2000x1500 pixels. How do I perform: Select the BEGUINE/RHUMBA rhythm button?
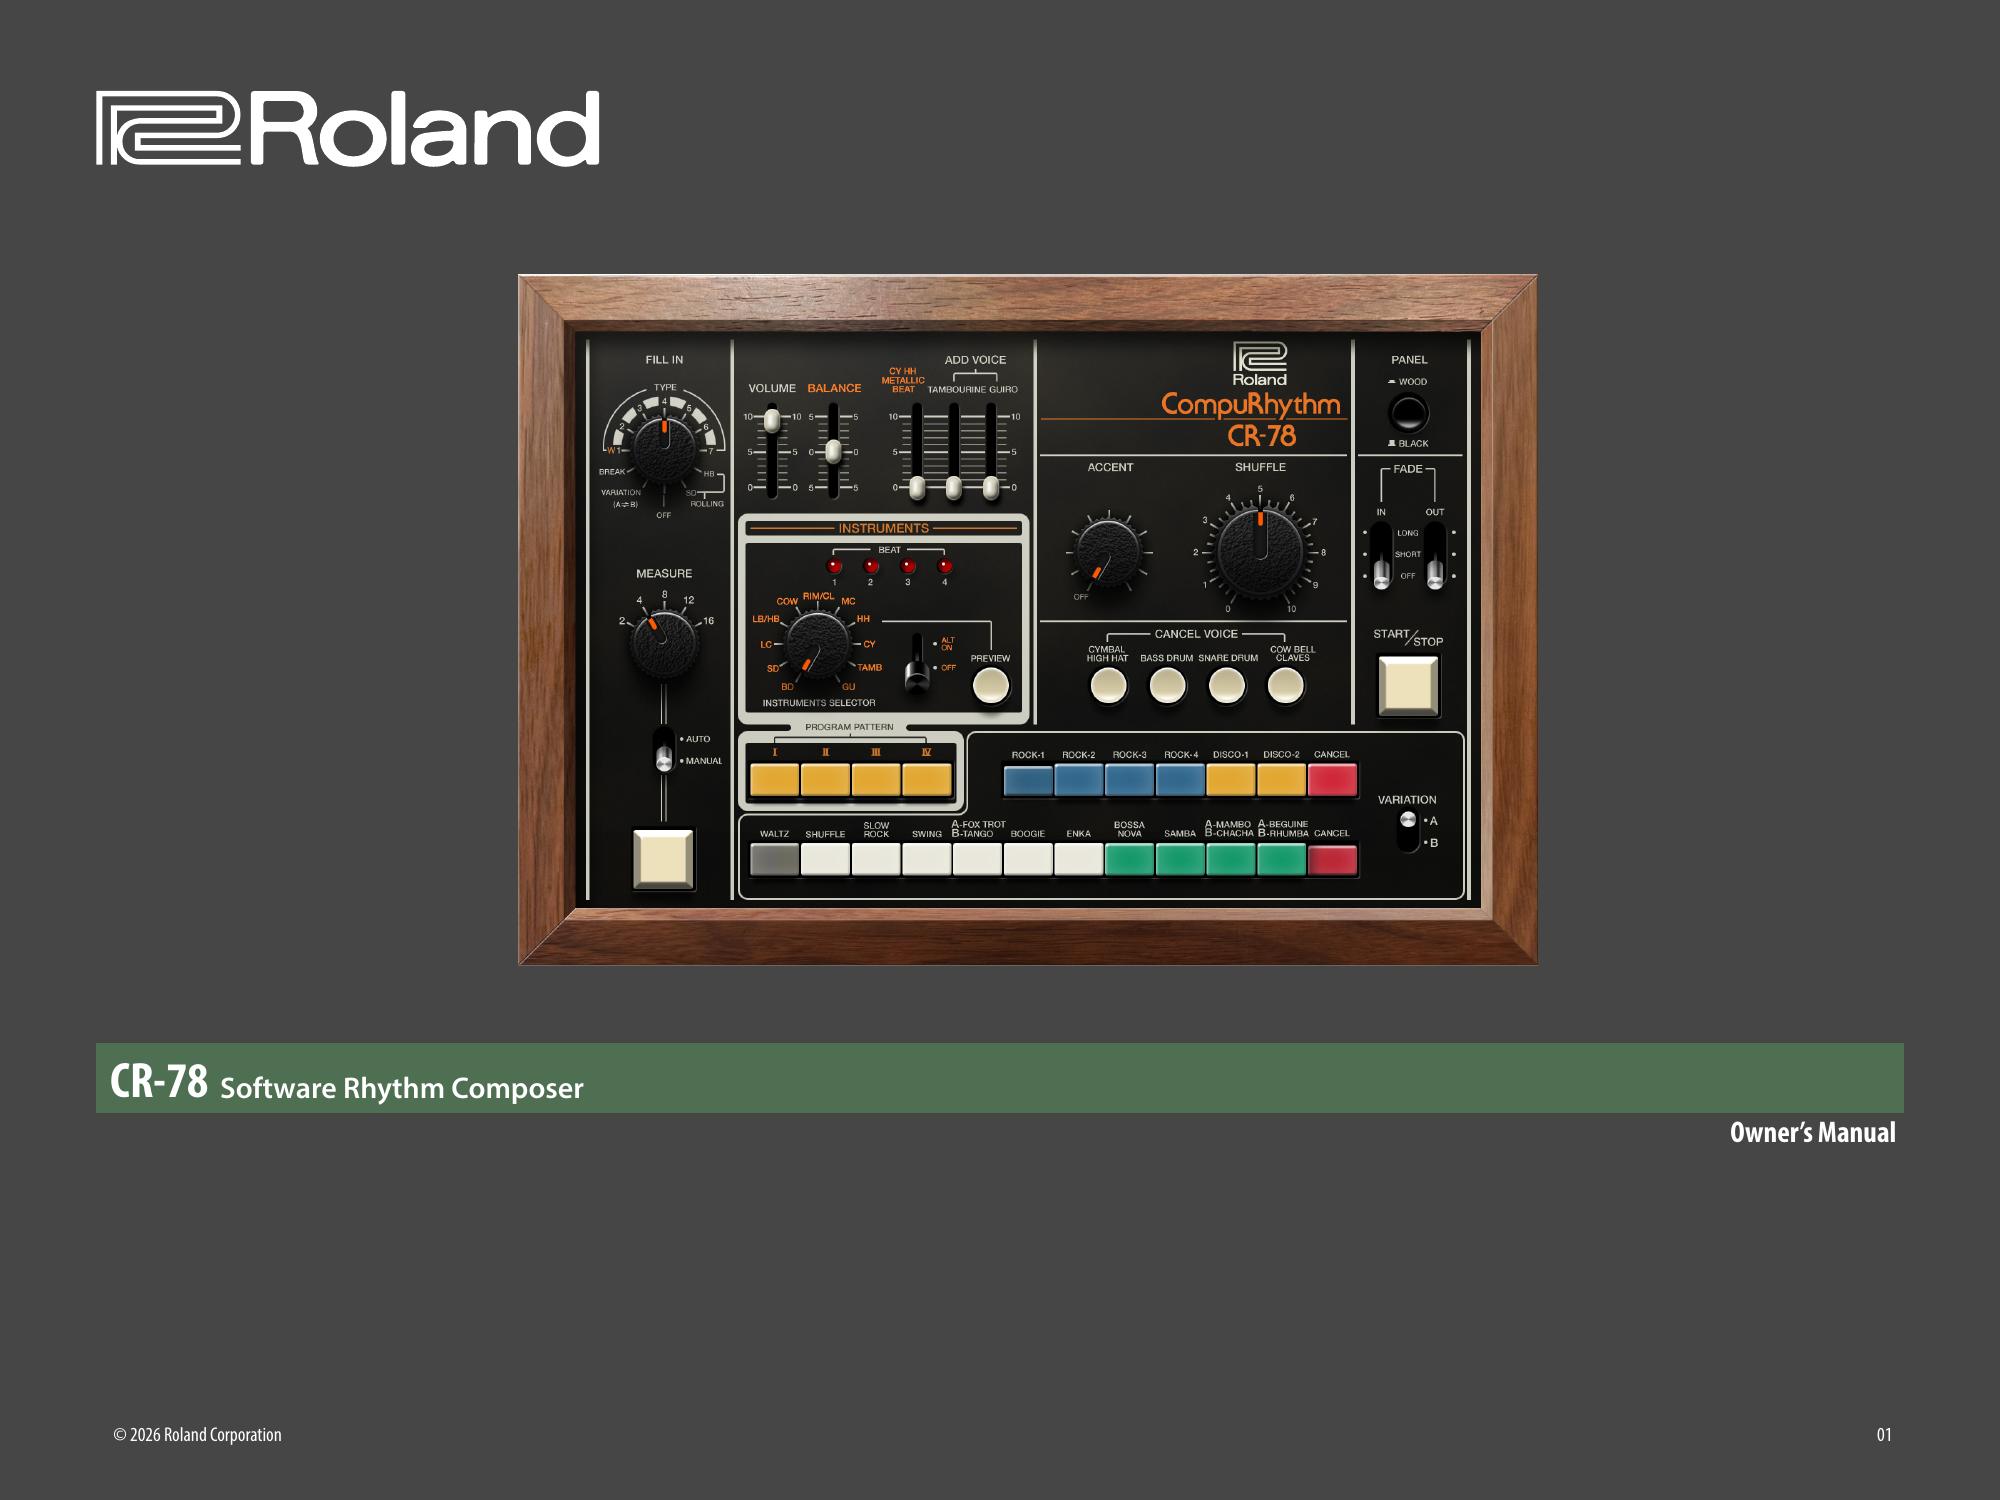point(1282,859)
